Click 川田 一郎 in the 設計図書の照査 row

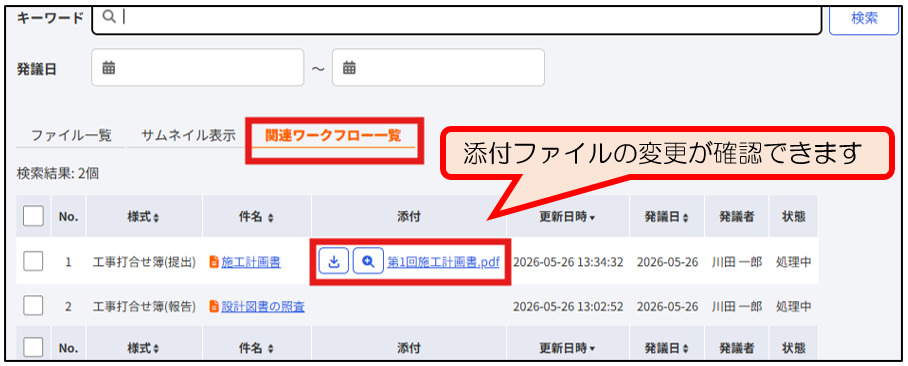[x=737, y=306]
